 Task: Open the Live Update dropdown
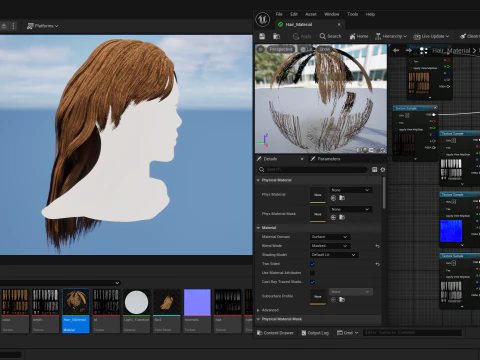431,36
